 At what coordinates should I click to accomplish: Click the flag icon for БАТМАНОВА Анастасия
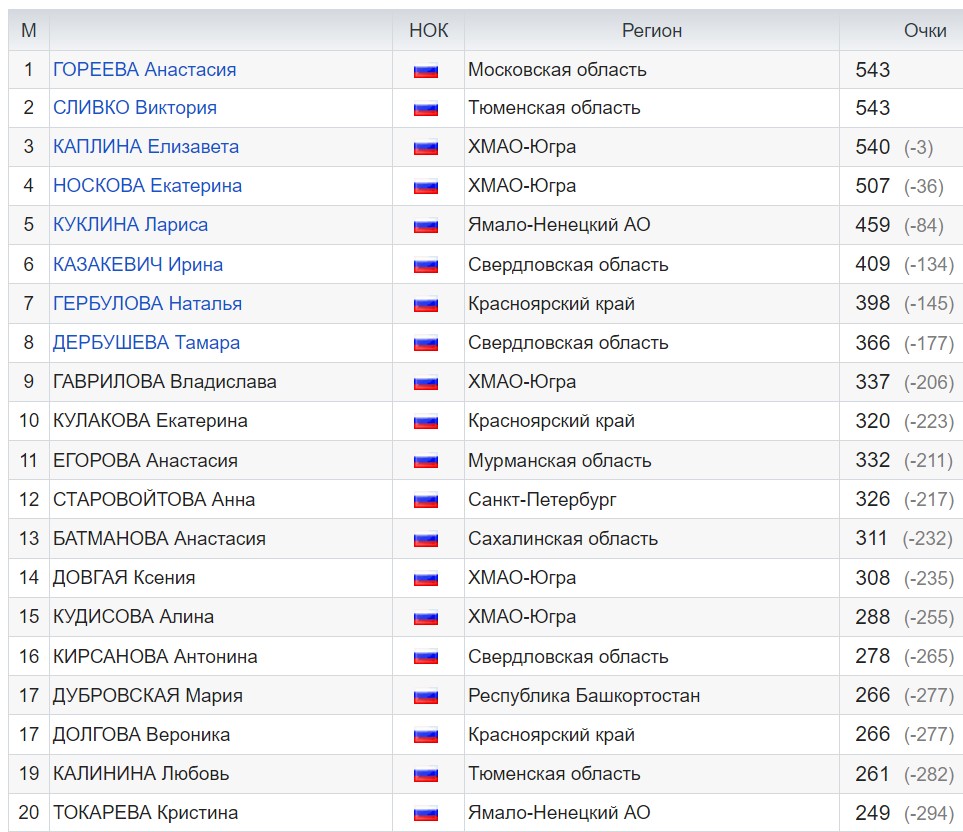pos(426,539)
